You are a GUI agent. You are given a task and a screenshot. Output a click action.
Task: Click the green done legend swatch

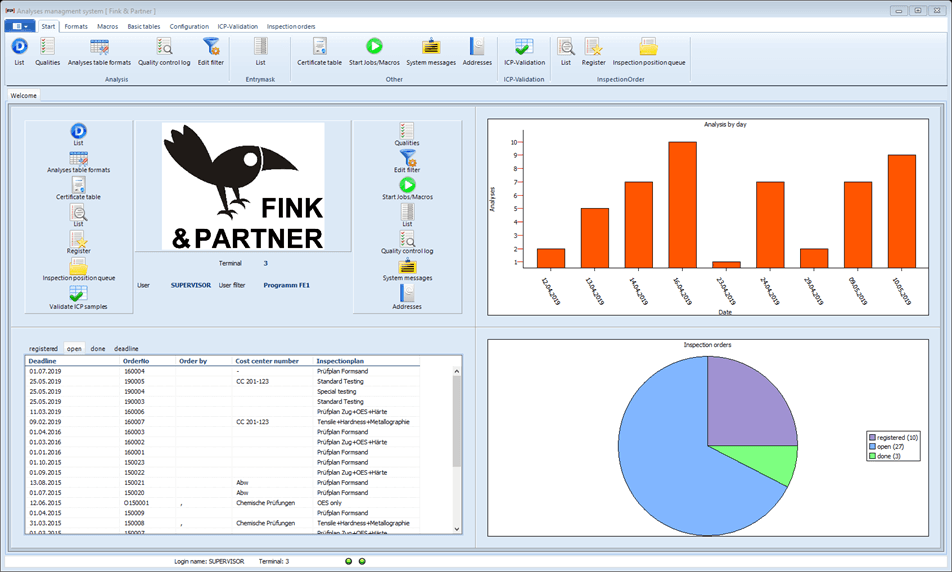point(872,456)
